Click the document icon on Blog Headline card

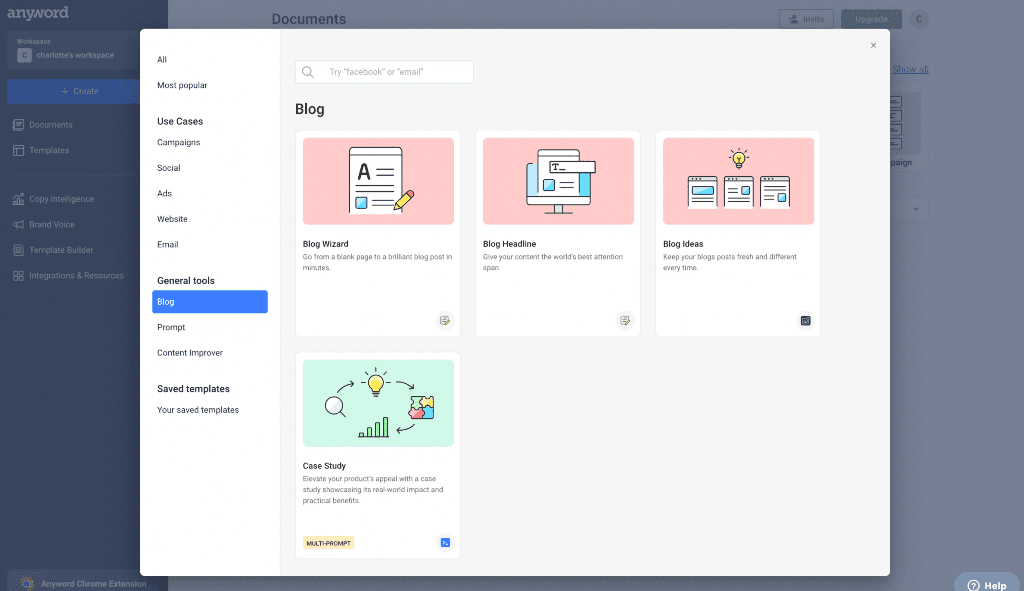tap(625, 321)
